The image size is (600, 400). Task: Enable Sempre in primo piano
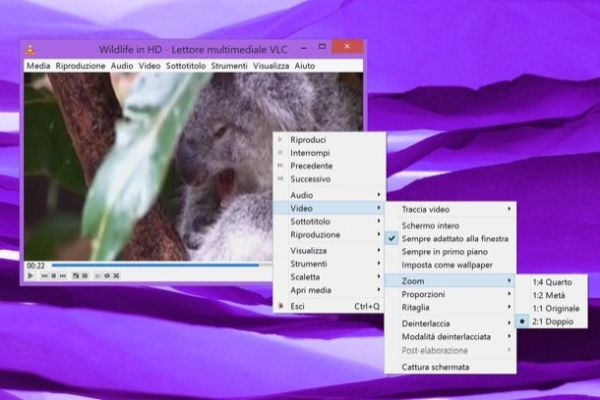450,252
